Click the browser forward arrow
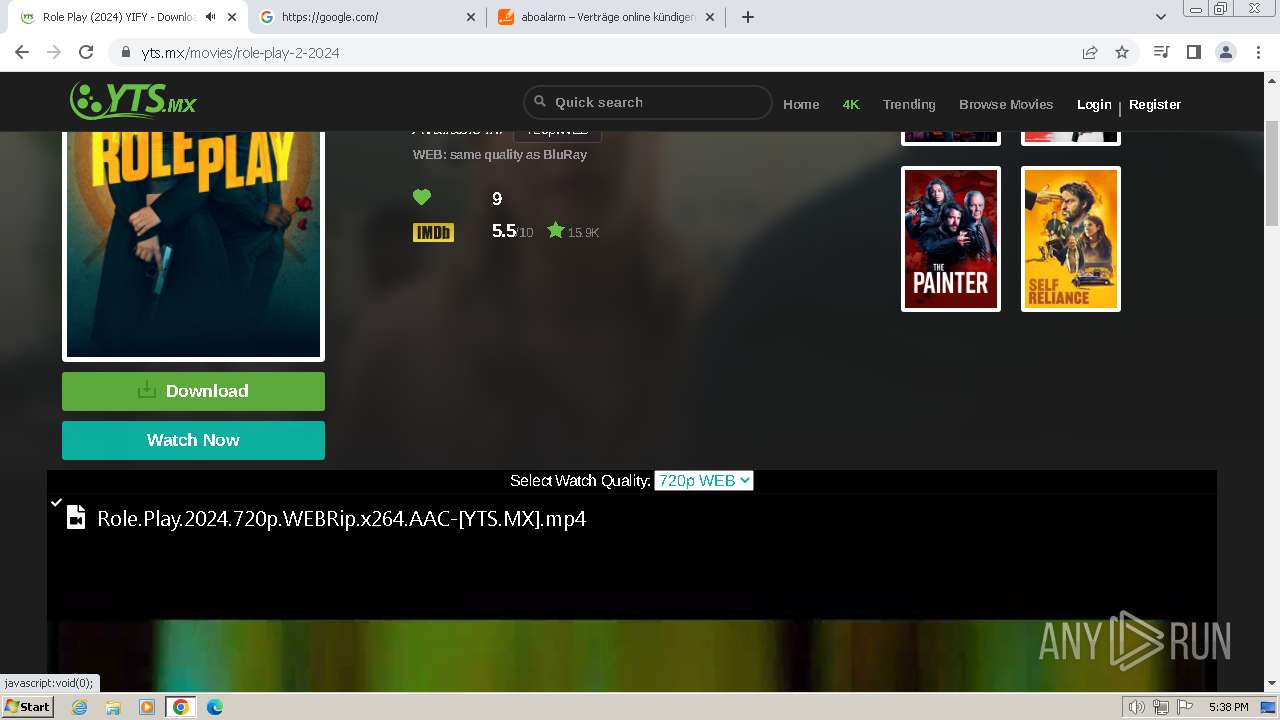 point(54,53)
